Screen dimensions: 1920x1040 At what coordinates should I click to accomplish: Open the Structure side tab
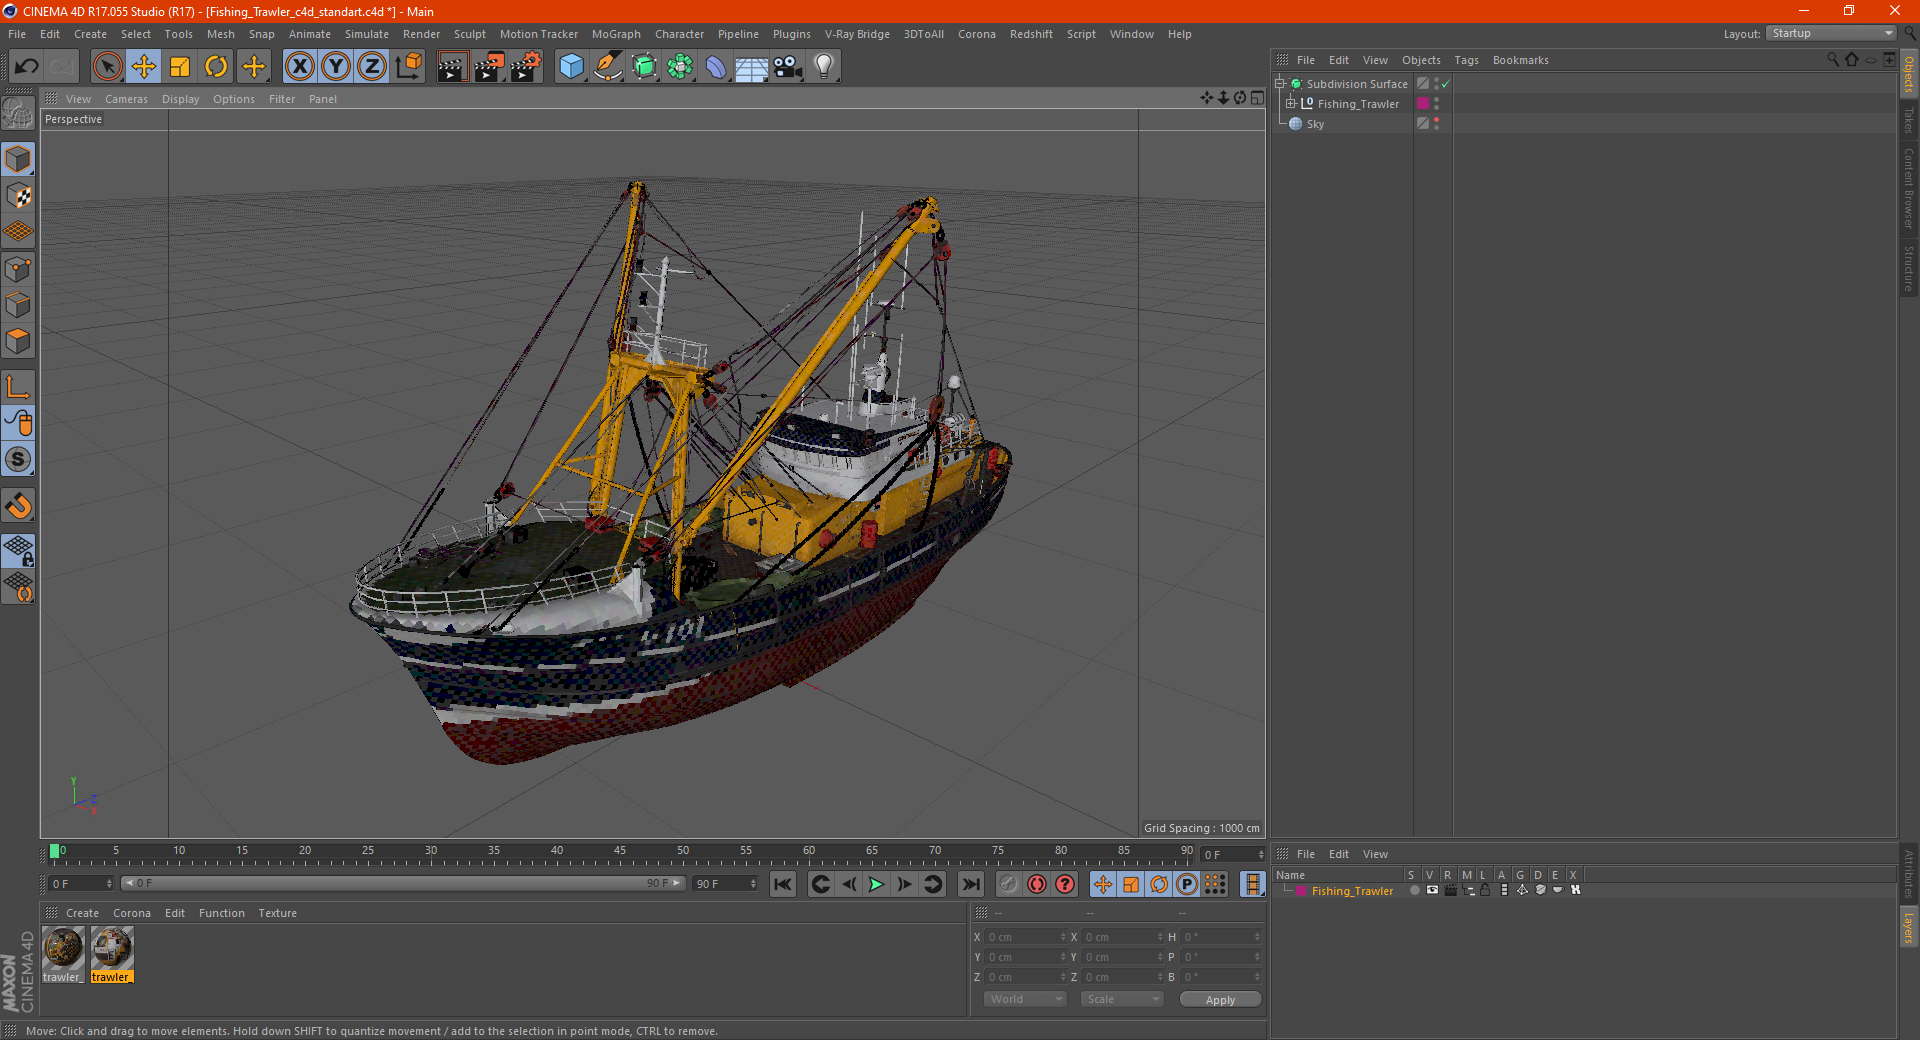1908,268
